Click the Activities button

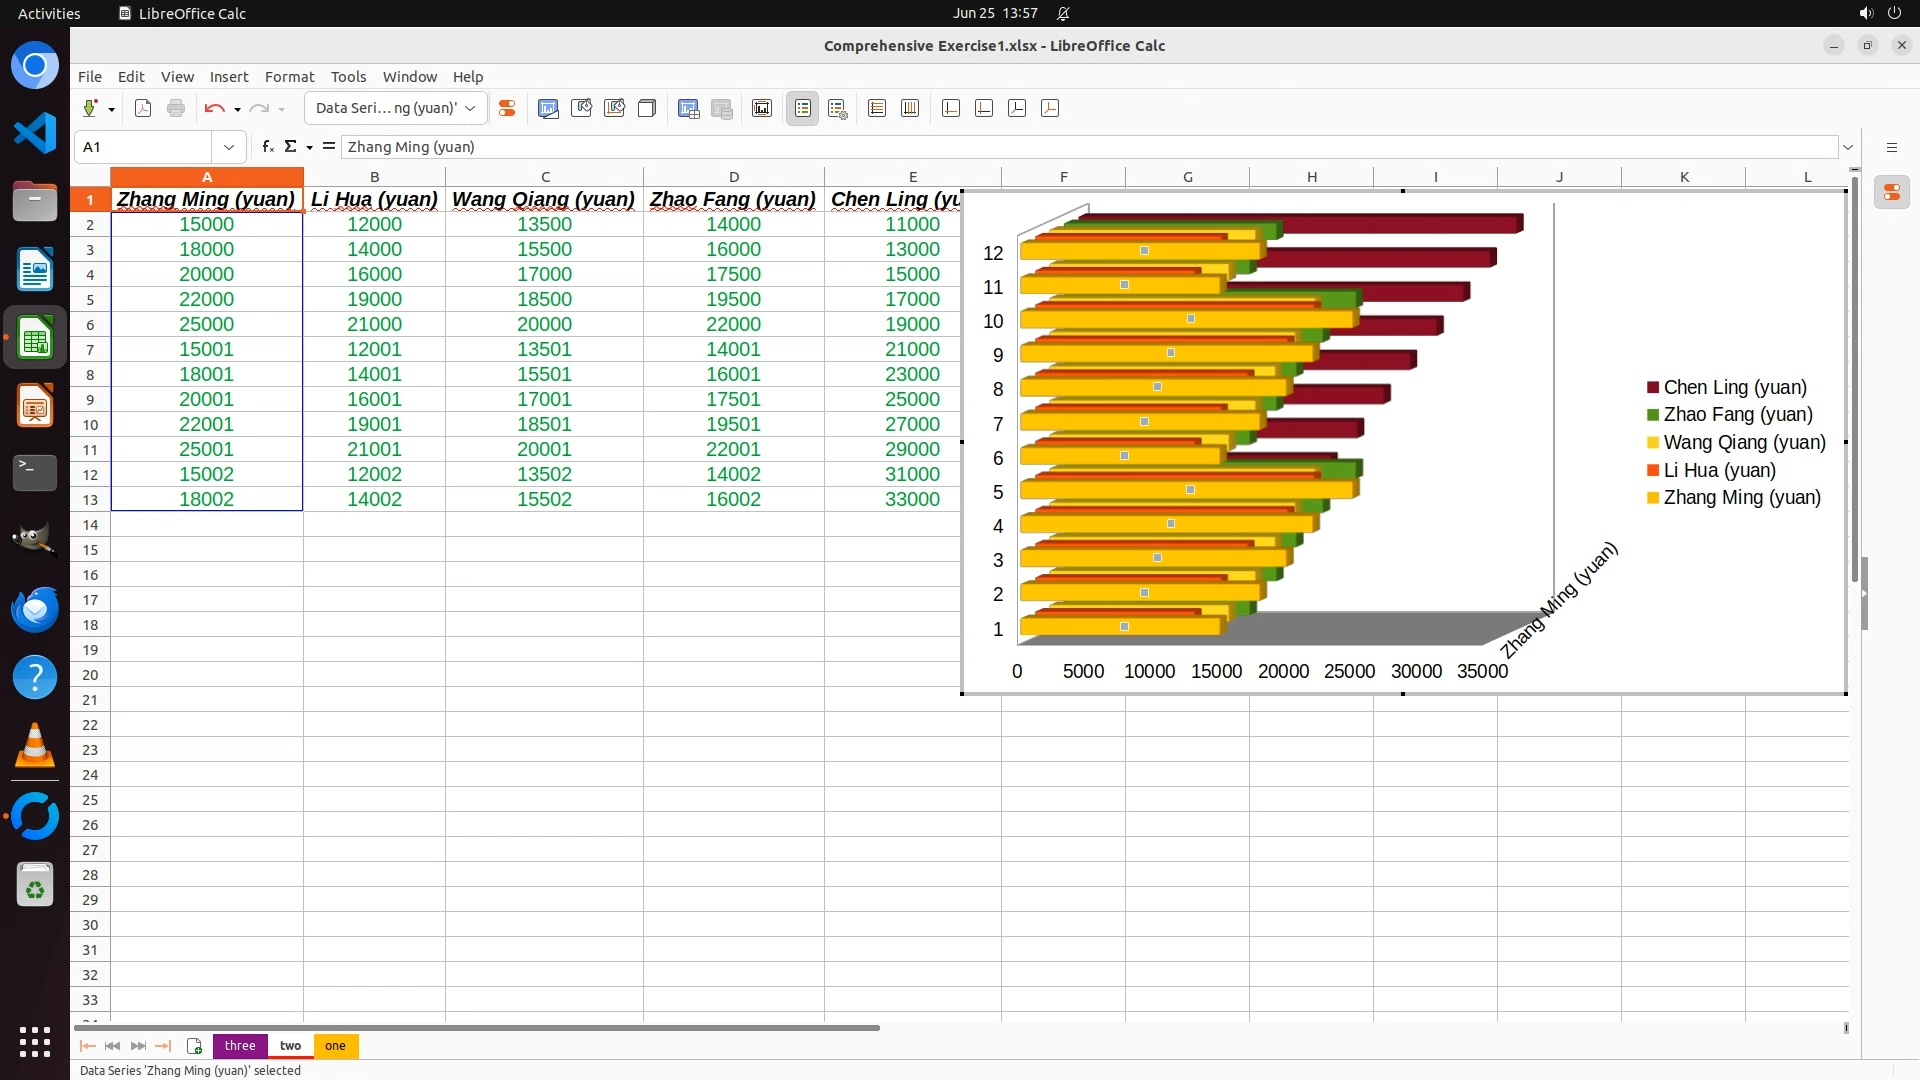pos(49,13)
